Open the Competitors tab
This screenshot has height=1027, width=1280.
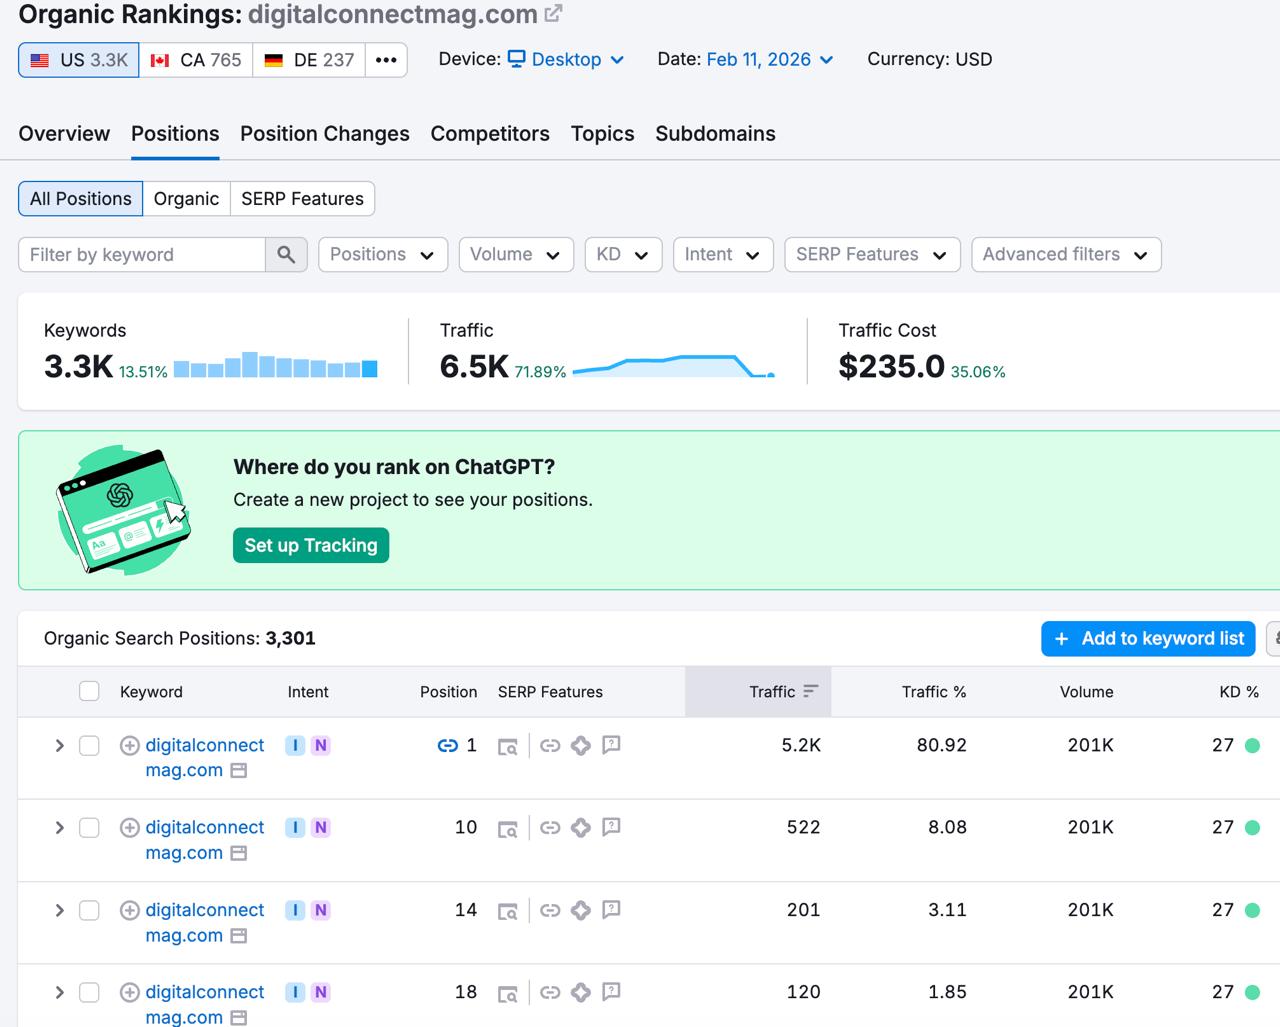489,134
